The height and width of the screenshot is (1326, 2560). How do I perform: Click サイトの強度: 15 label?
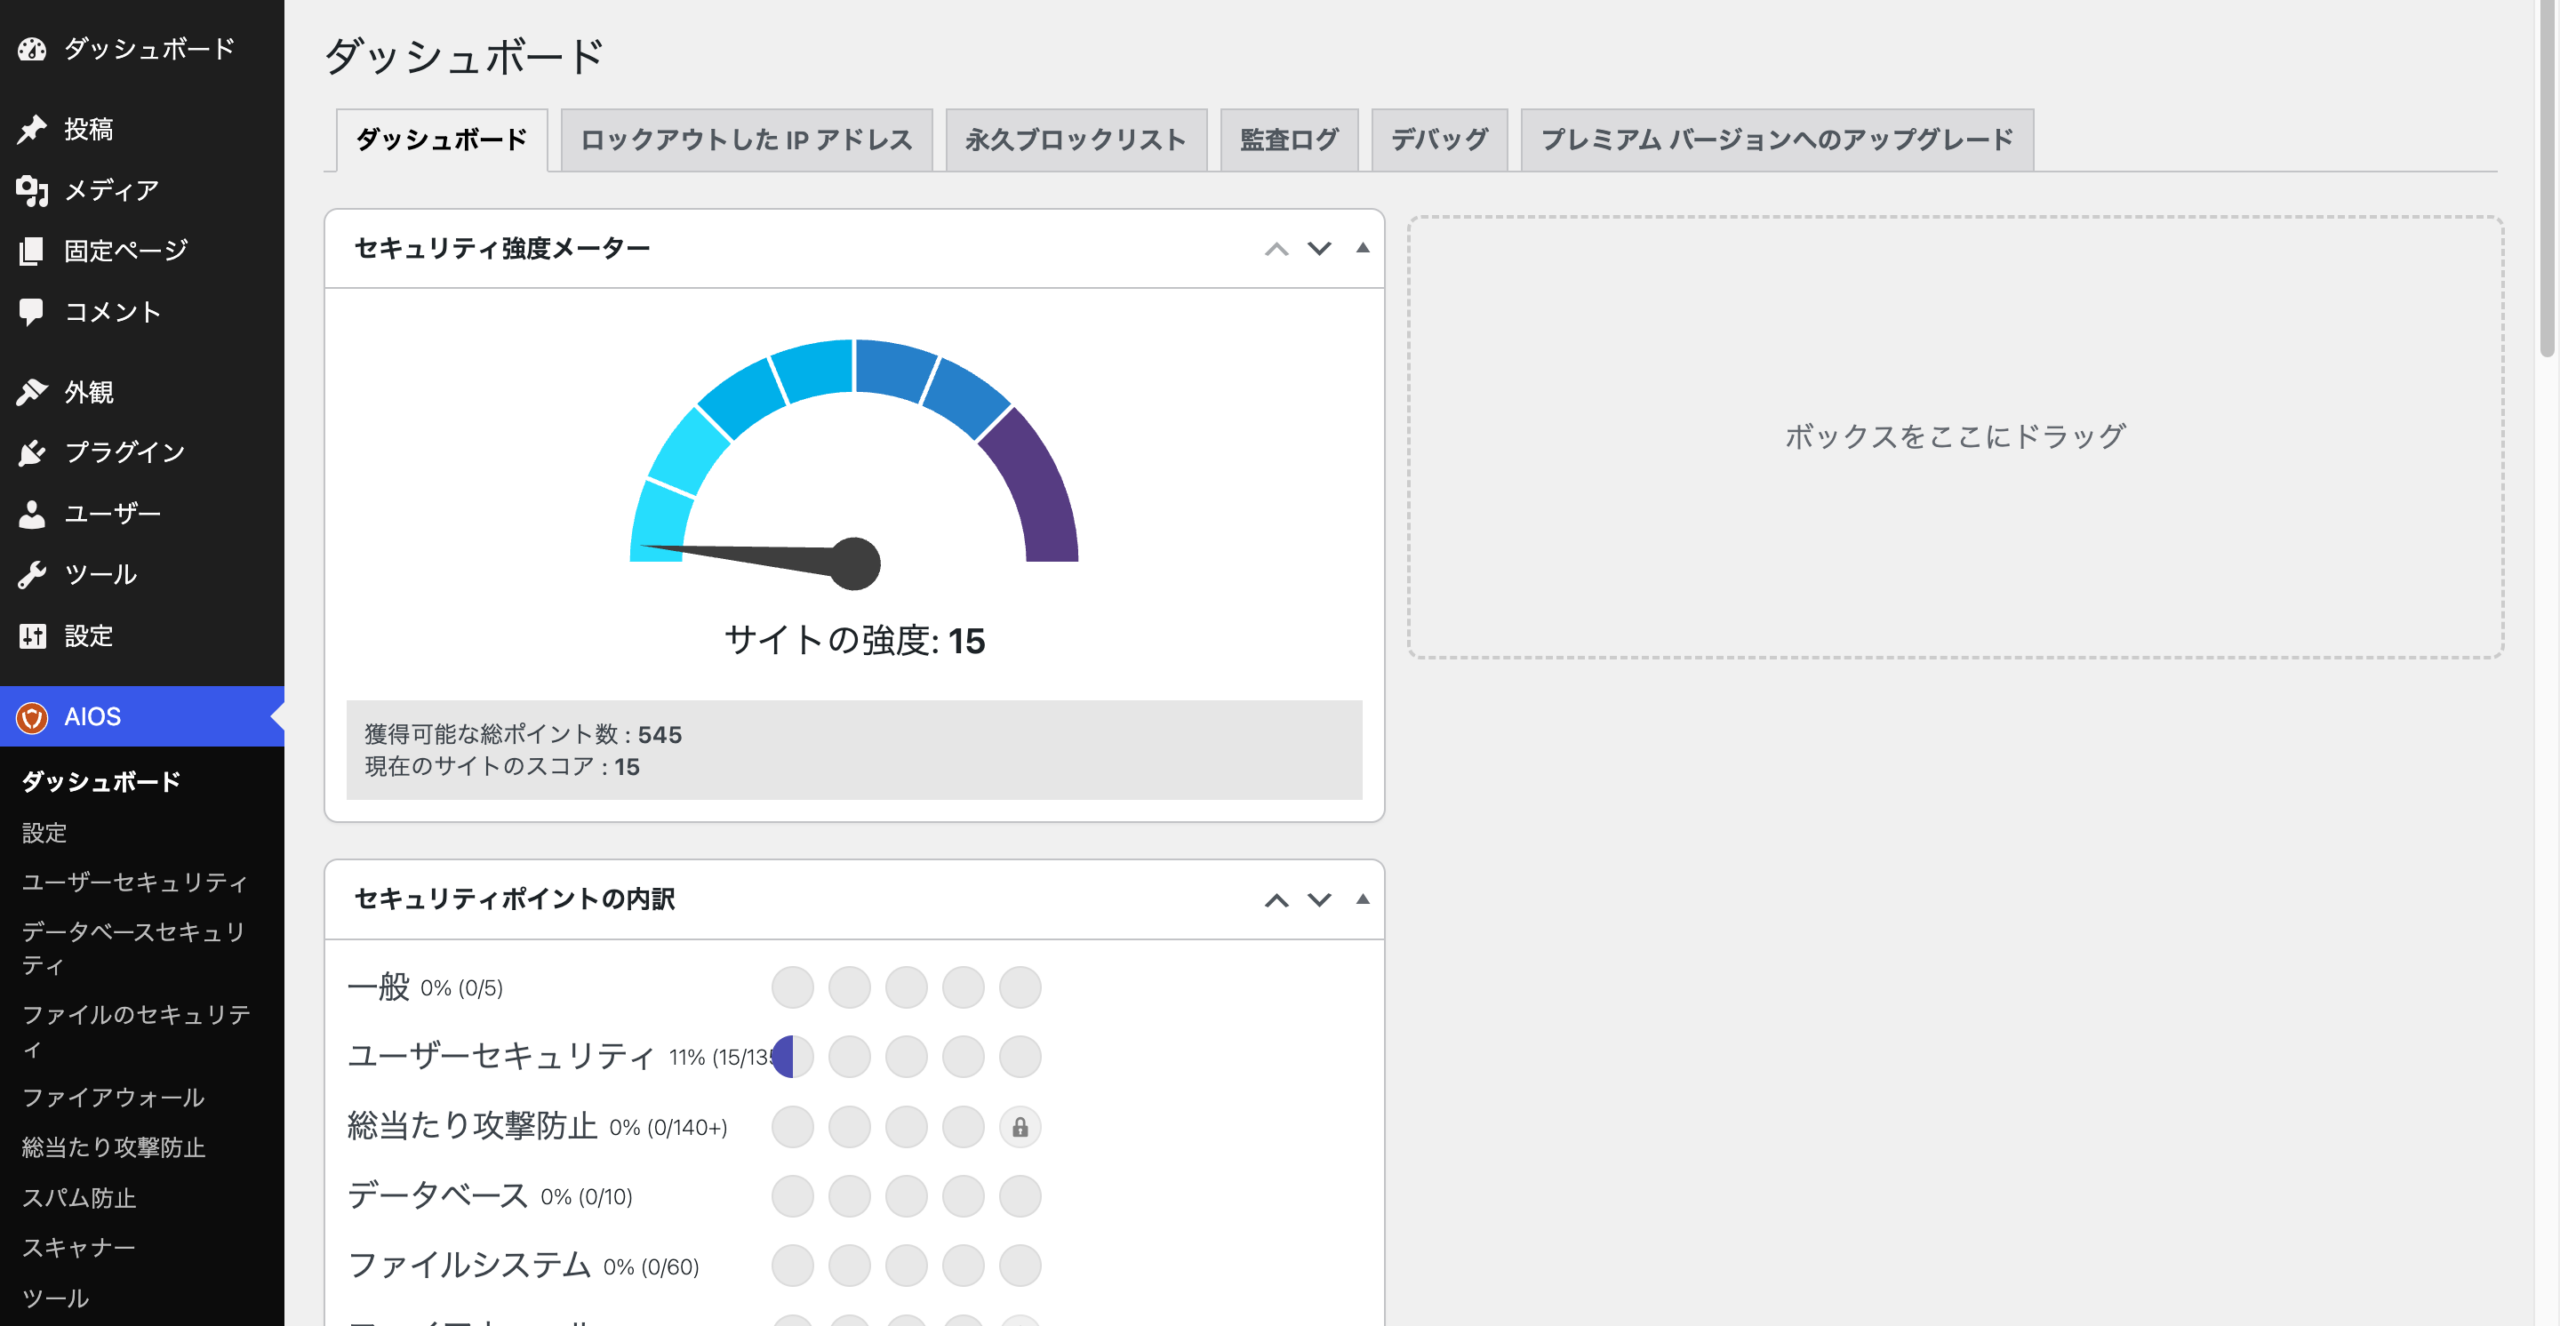(x=855, y=641)
